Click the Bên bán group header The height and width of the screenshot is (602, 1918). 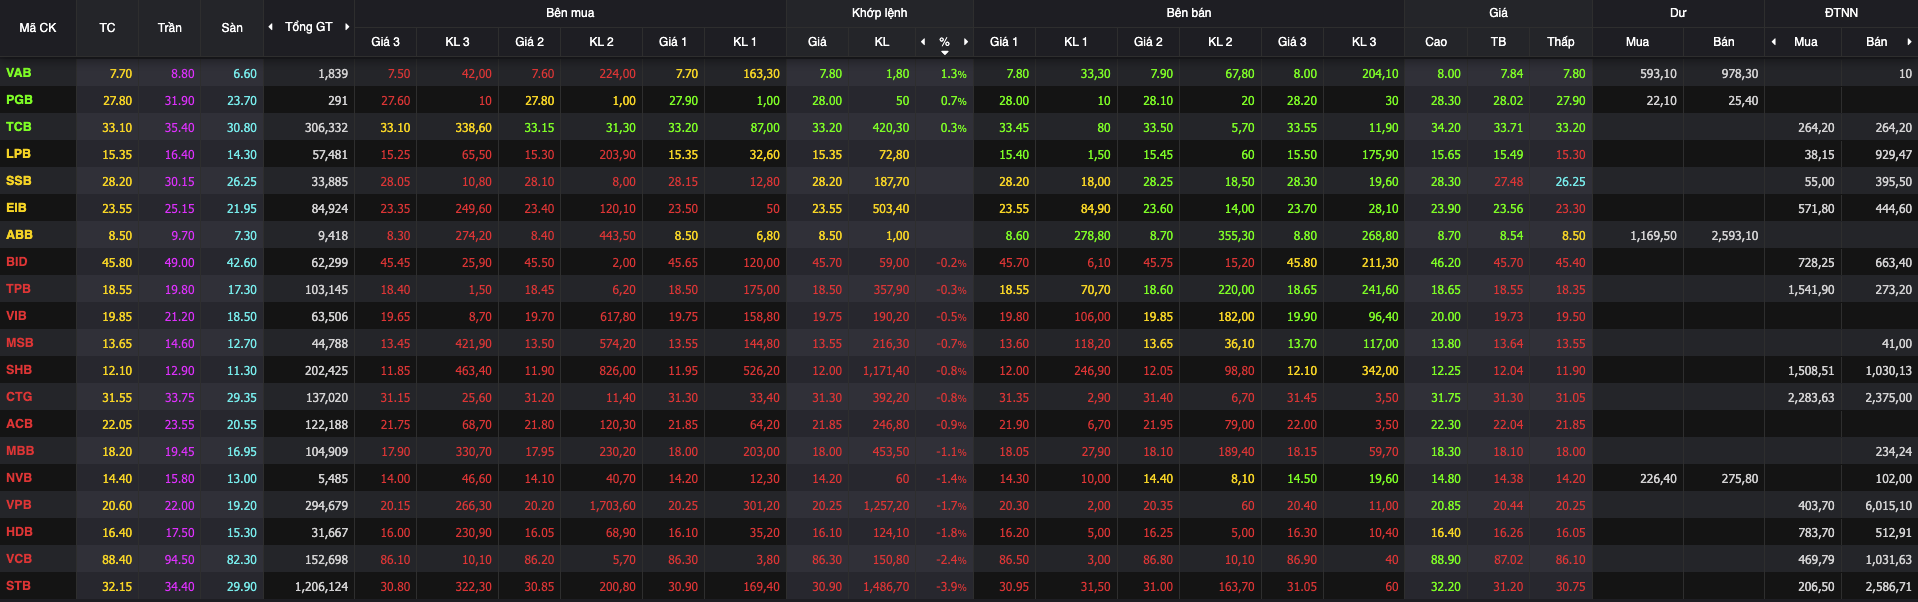(x=1189, y=13)
